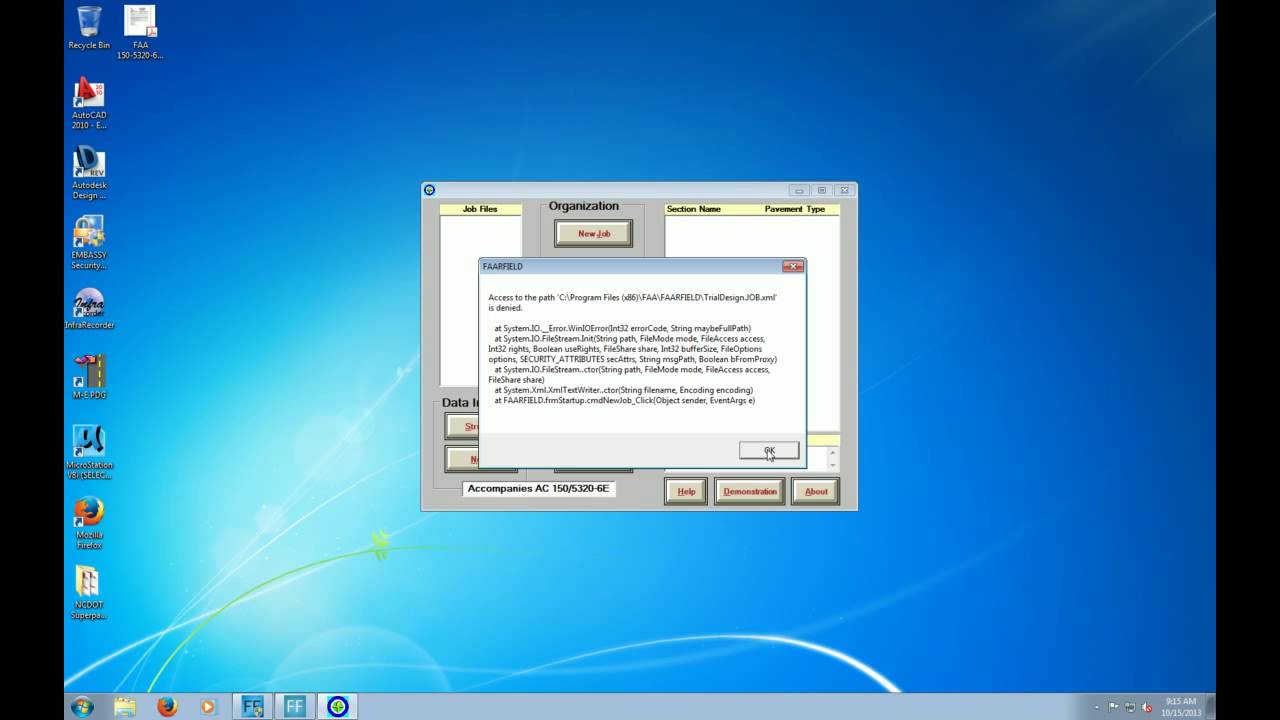Select the Autodesk Design Review desktop icon
This screenshot has height=720, width=1280.
coord(89,174)
